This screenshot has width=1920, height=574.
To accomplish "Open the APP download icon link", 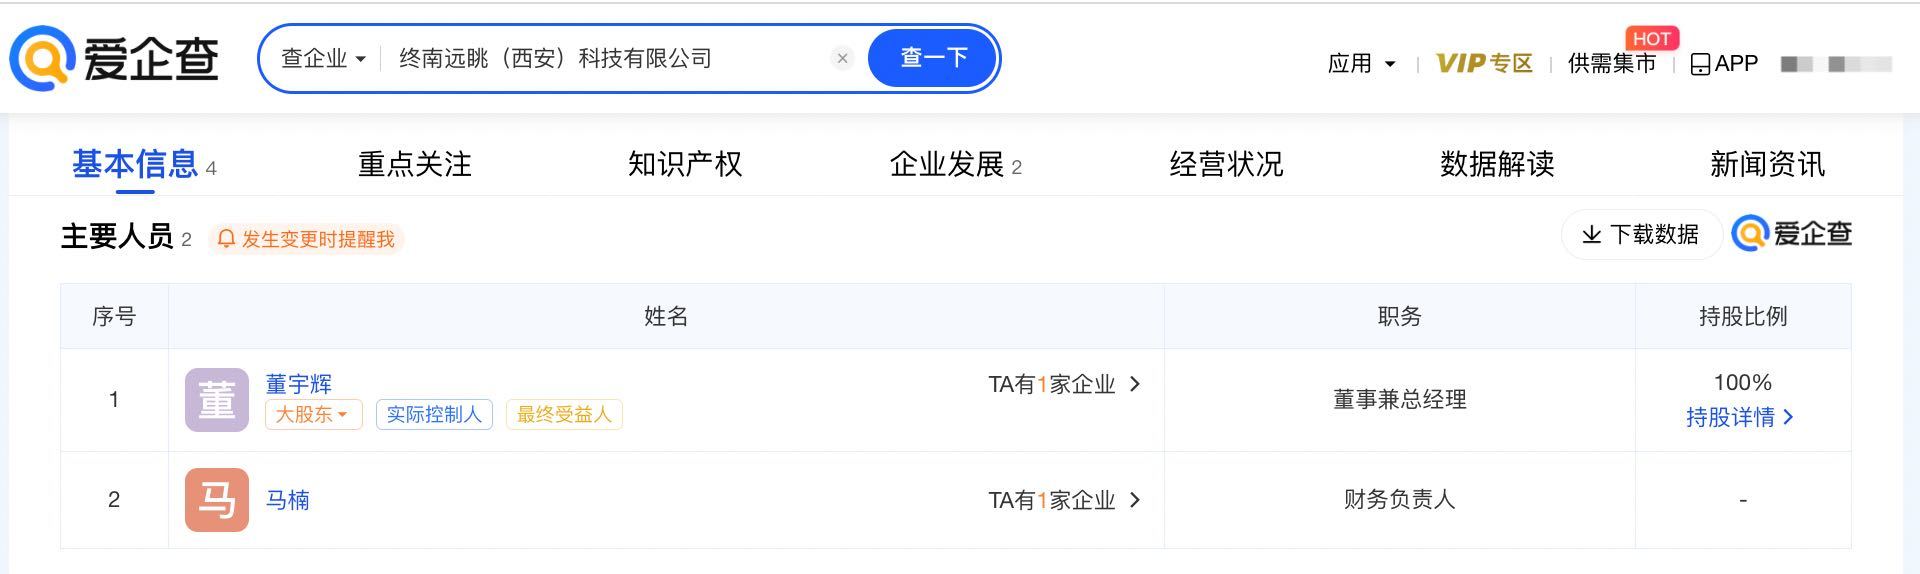I will click(1724, 63).
